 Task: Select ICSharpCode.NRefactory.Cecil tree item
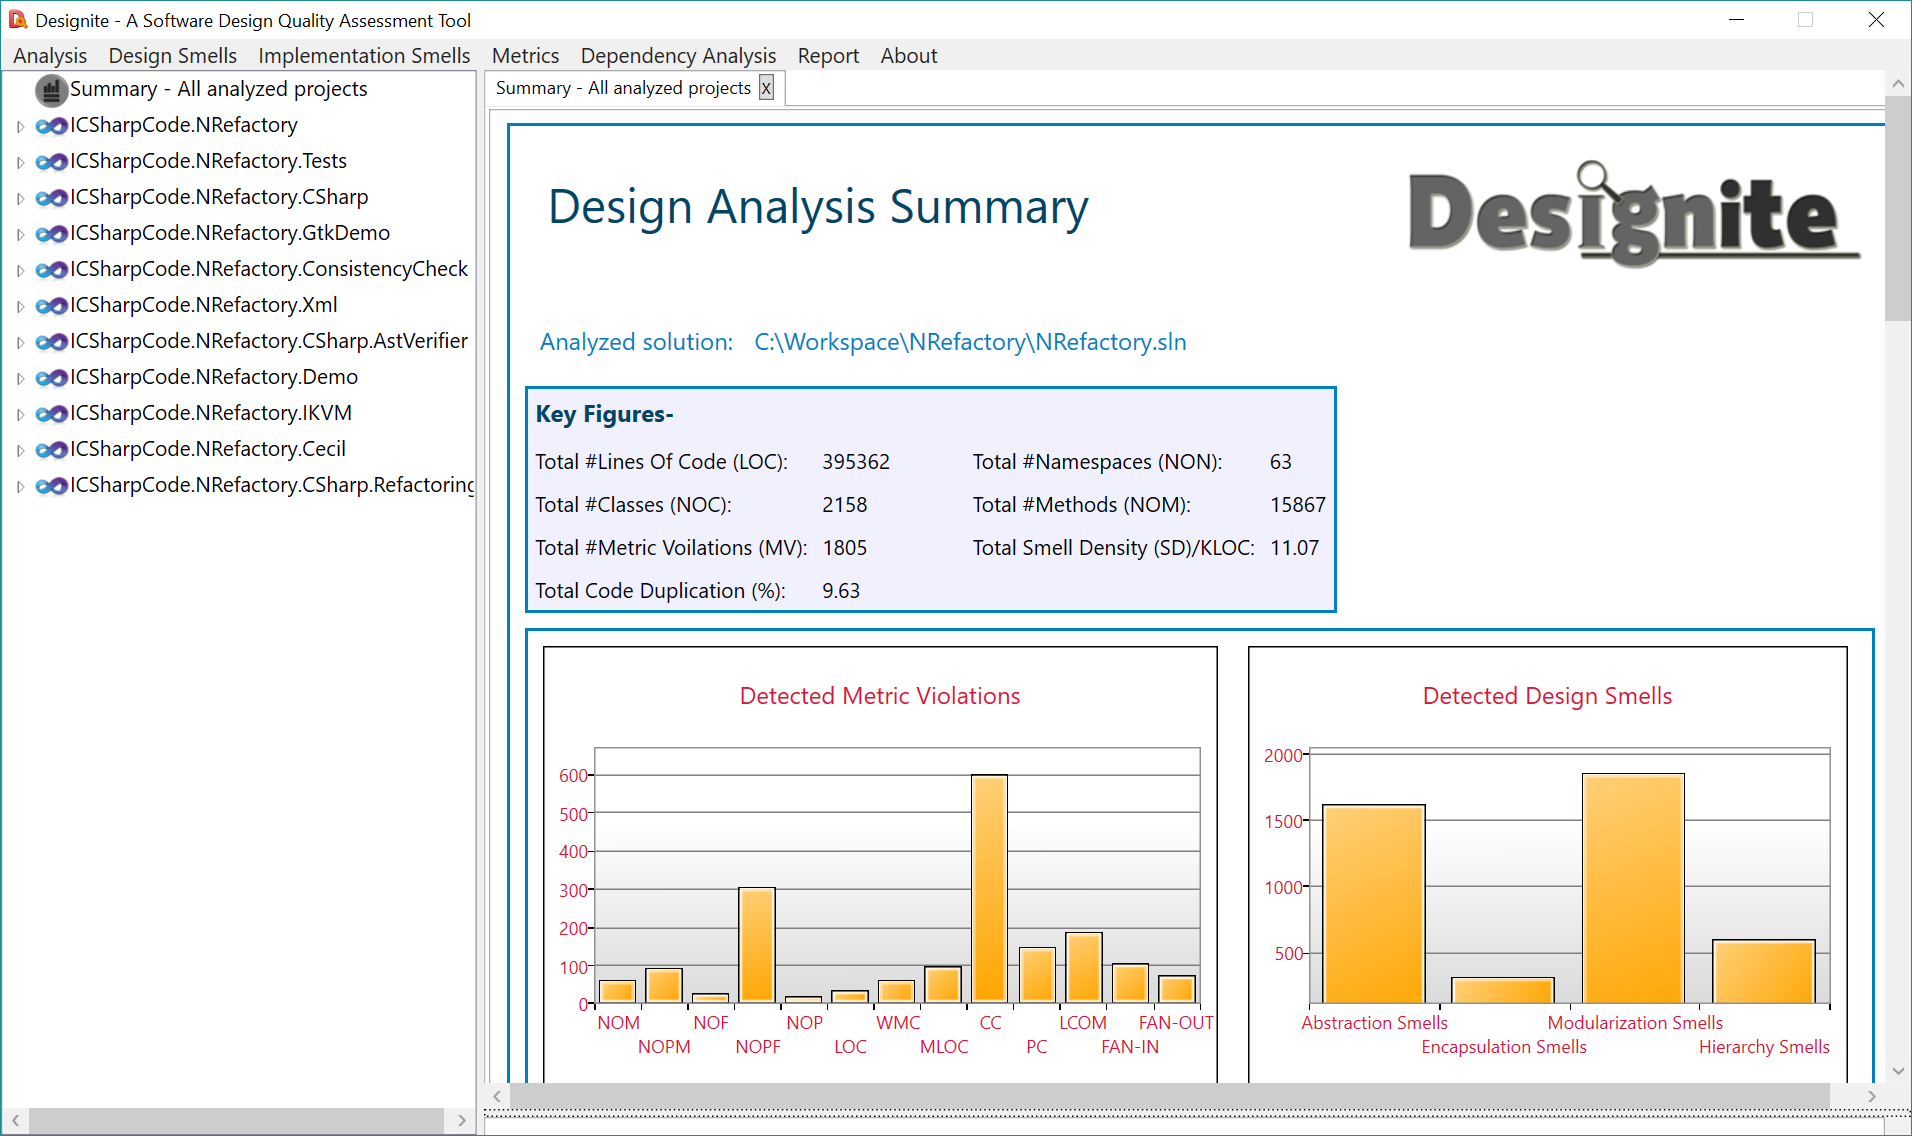[208, 449]
